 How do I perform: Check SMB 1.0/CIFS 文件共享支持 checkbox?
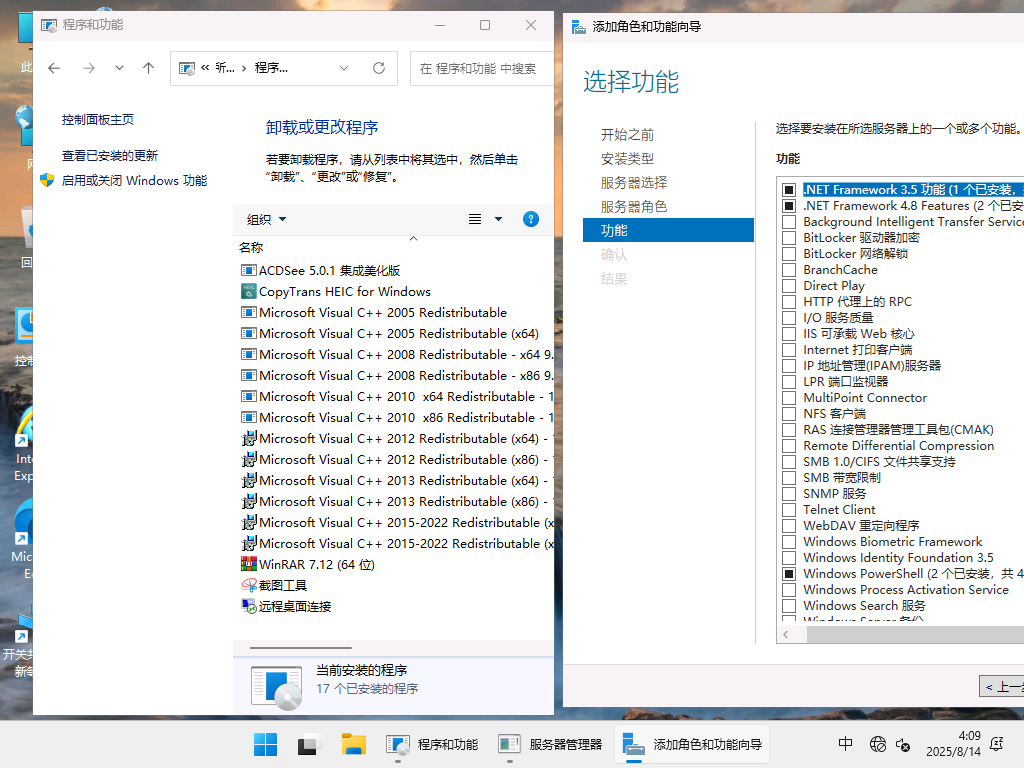789,462
